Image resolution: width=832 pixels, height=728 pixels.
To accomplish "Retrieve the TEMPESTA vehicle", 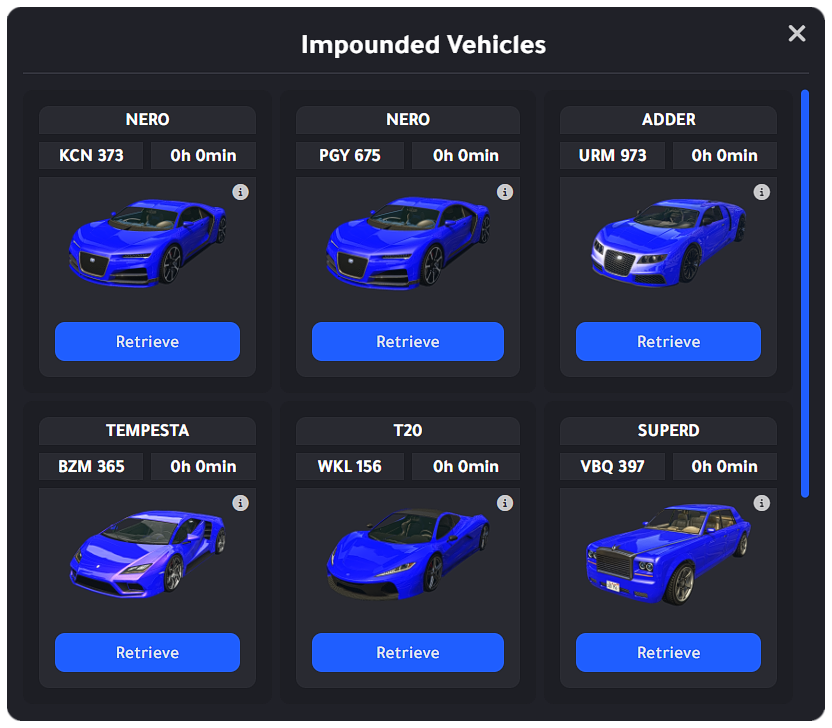I will pos(147,652).
